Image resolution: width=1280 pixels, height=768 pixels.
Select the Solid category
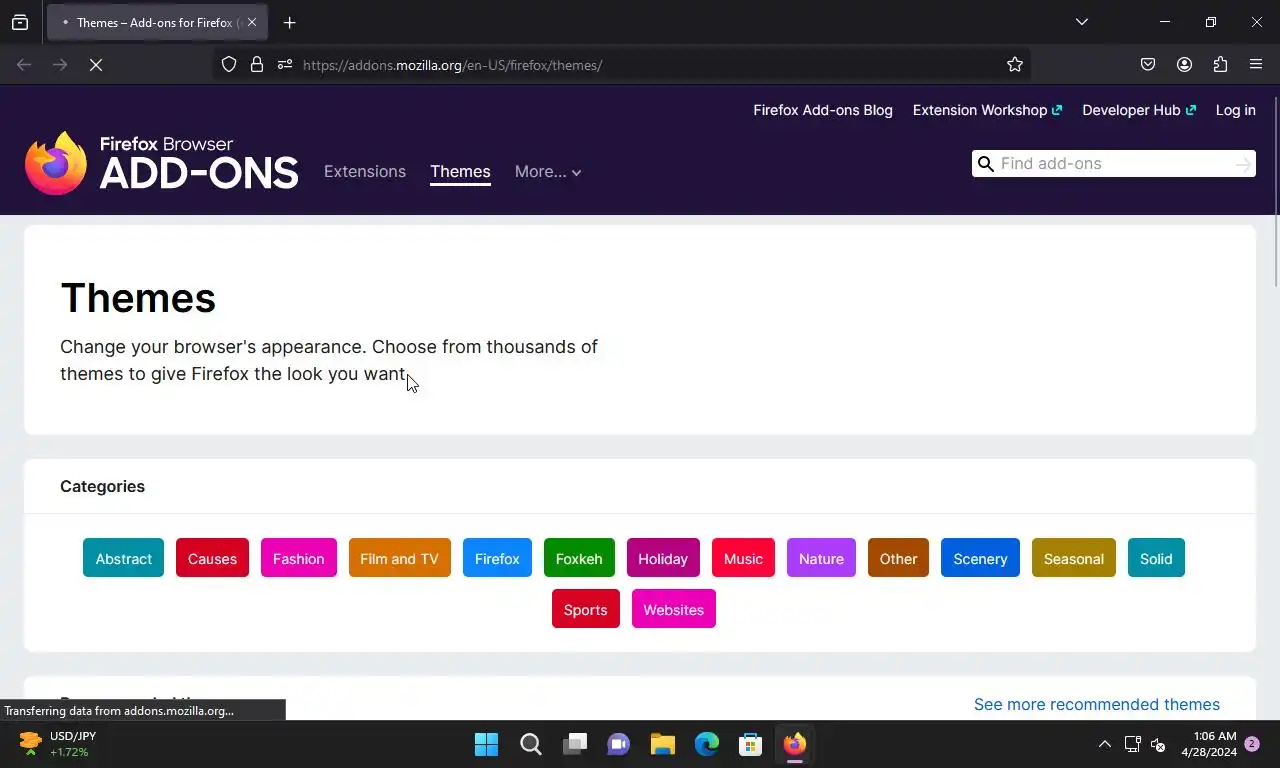coord(1156,558)
